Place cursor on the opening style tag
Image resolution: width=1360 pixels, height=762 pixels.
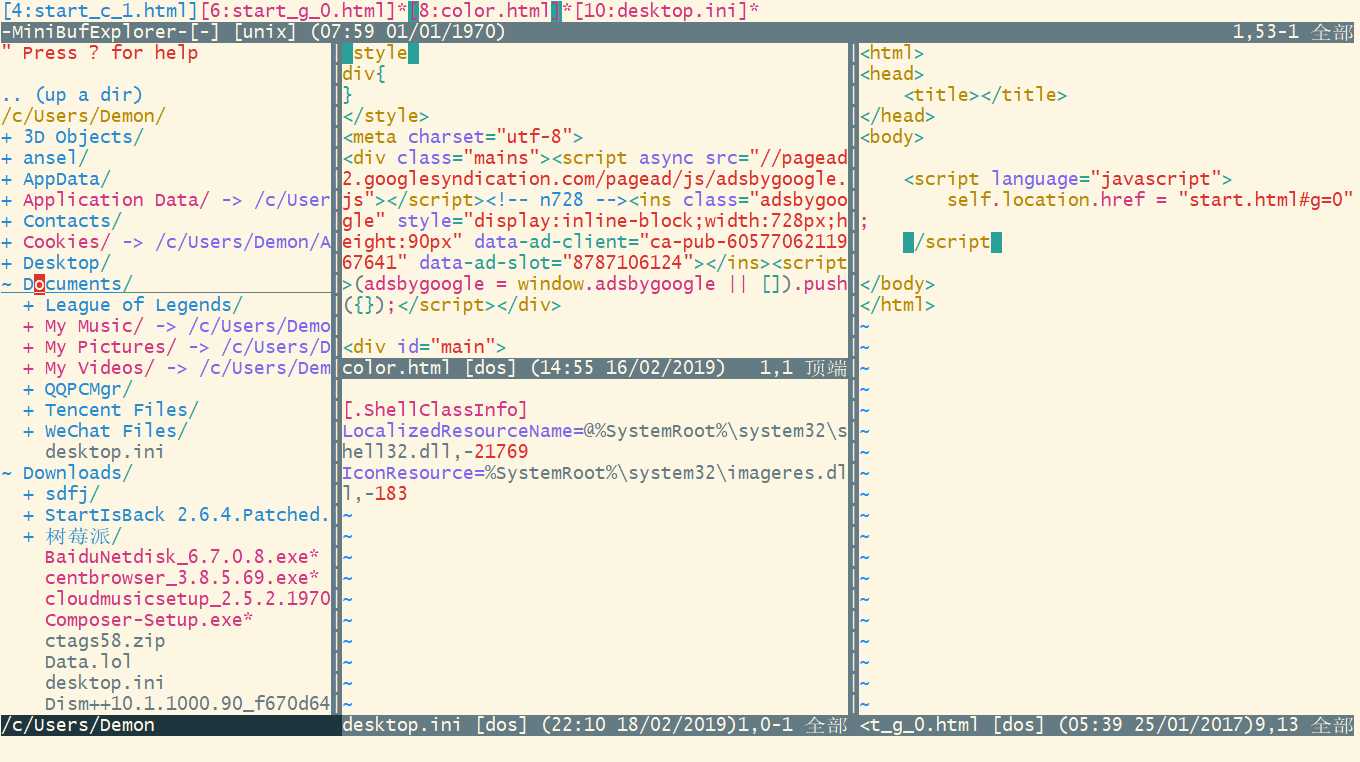[x=380, y=53]
